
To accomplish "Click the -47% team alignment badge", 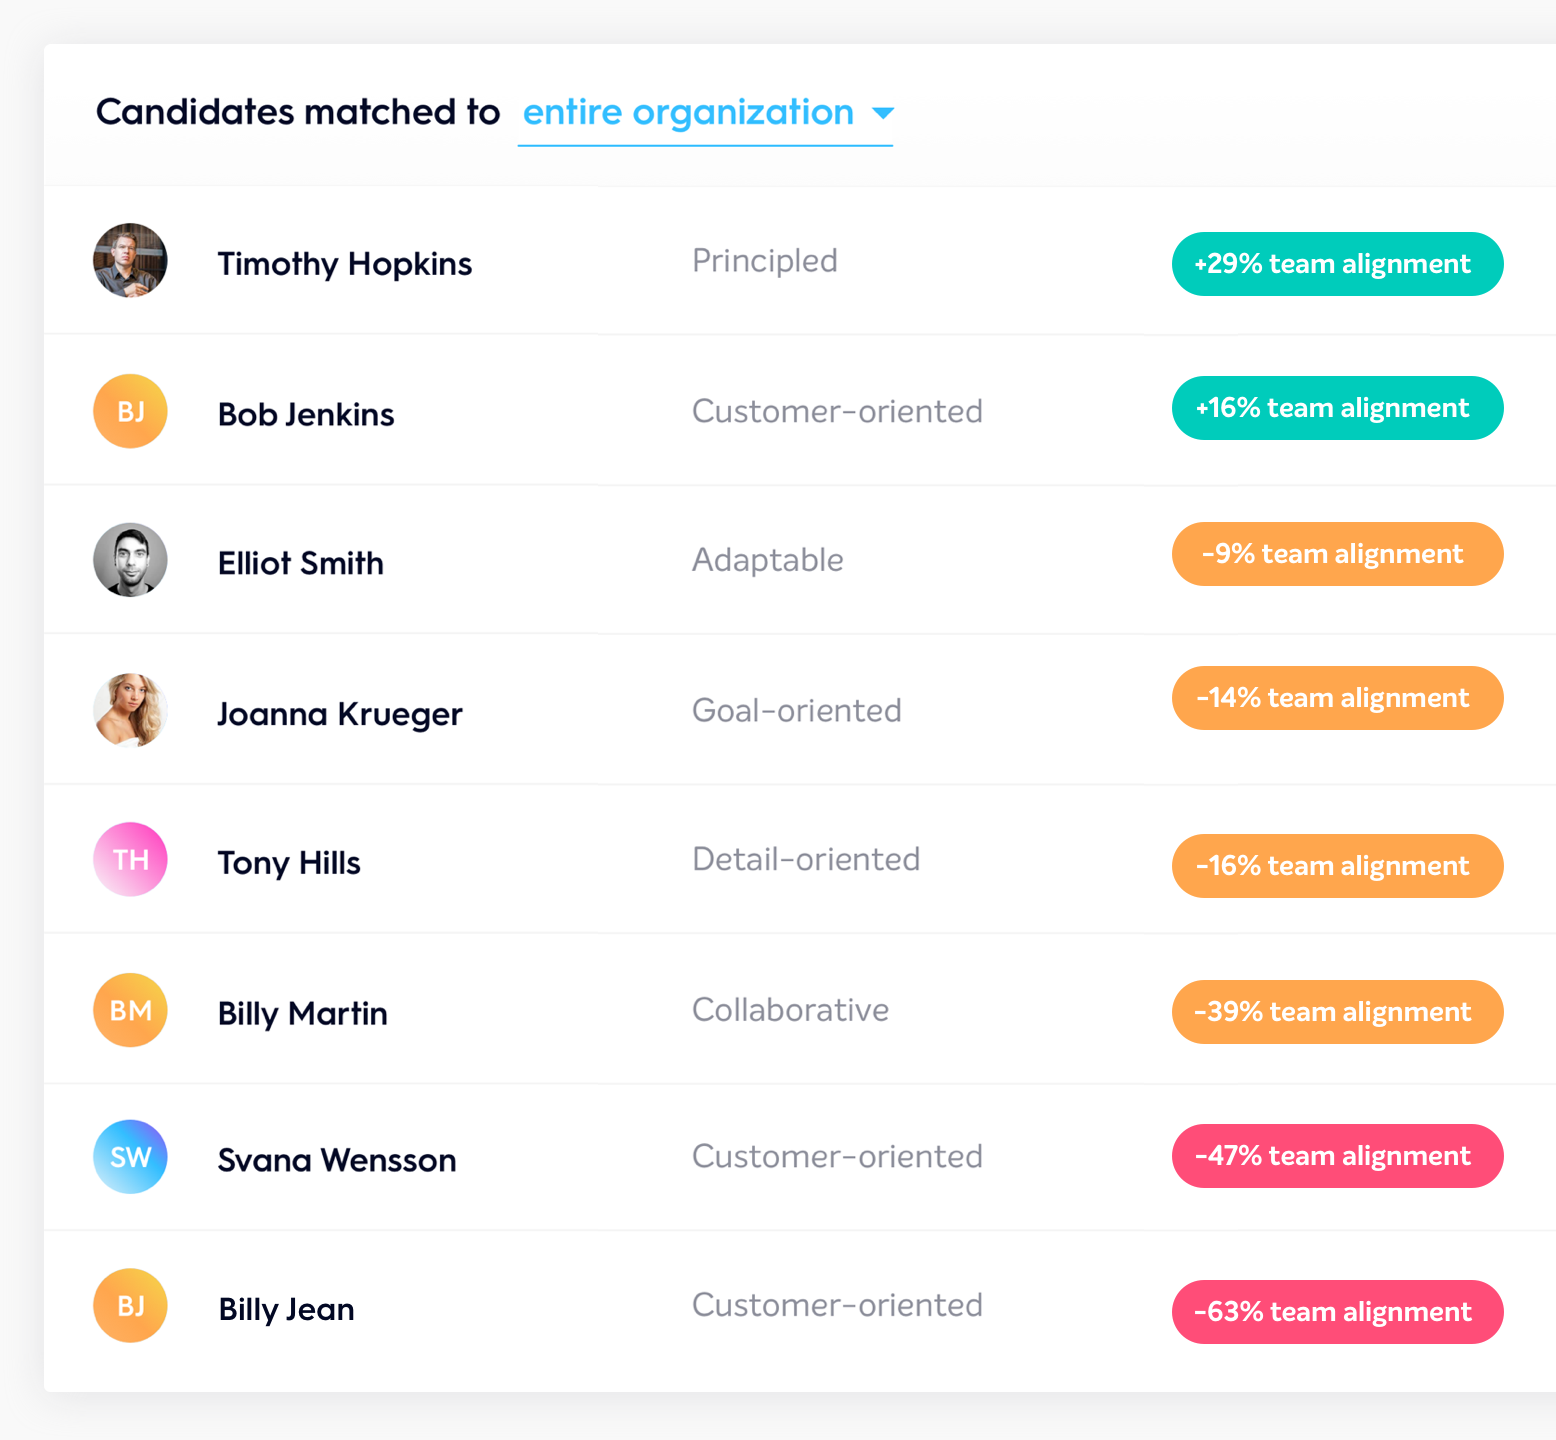I will coord(1337,1156).
